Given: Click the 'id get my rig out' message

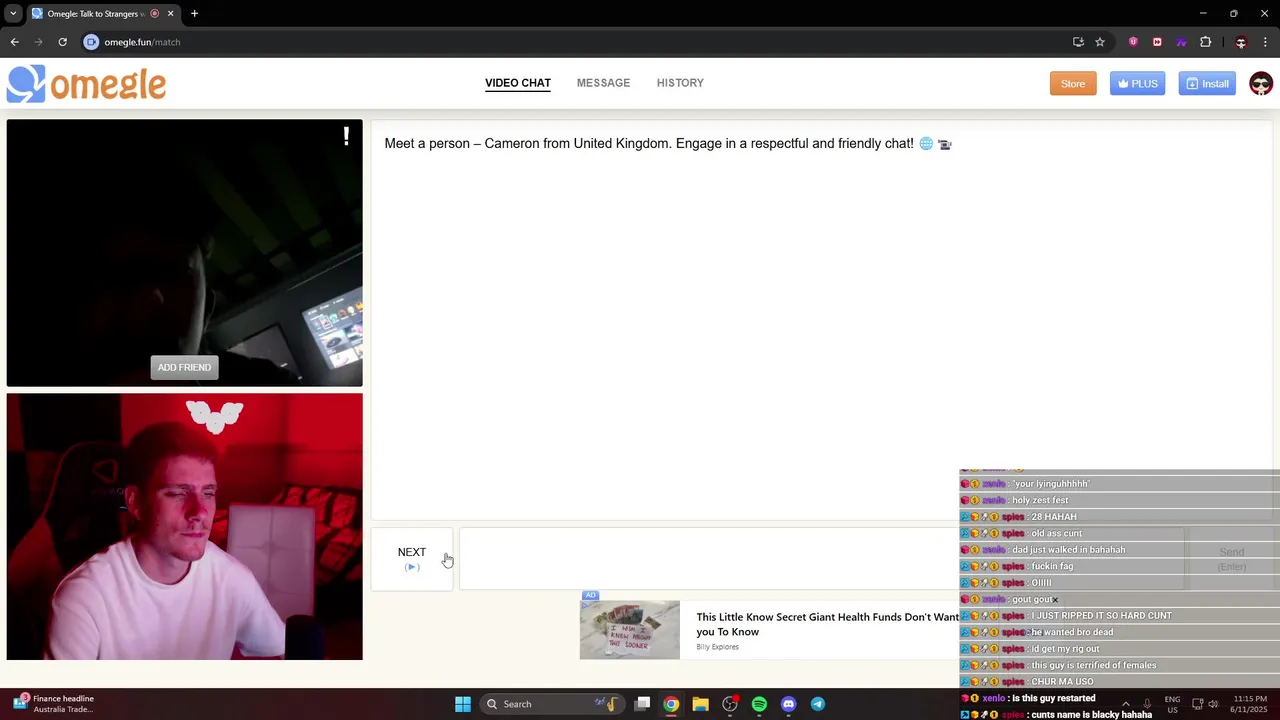Looking at the screenshot, I should pyautogui.click(x=1065, y=649).
